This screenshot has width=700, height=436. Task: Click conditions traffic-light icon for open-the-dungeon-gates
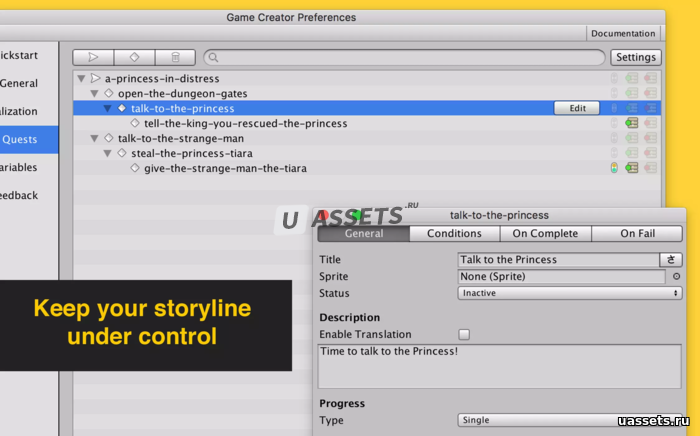[x=614, y=93]
